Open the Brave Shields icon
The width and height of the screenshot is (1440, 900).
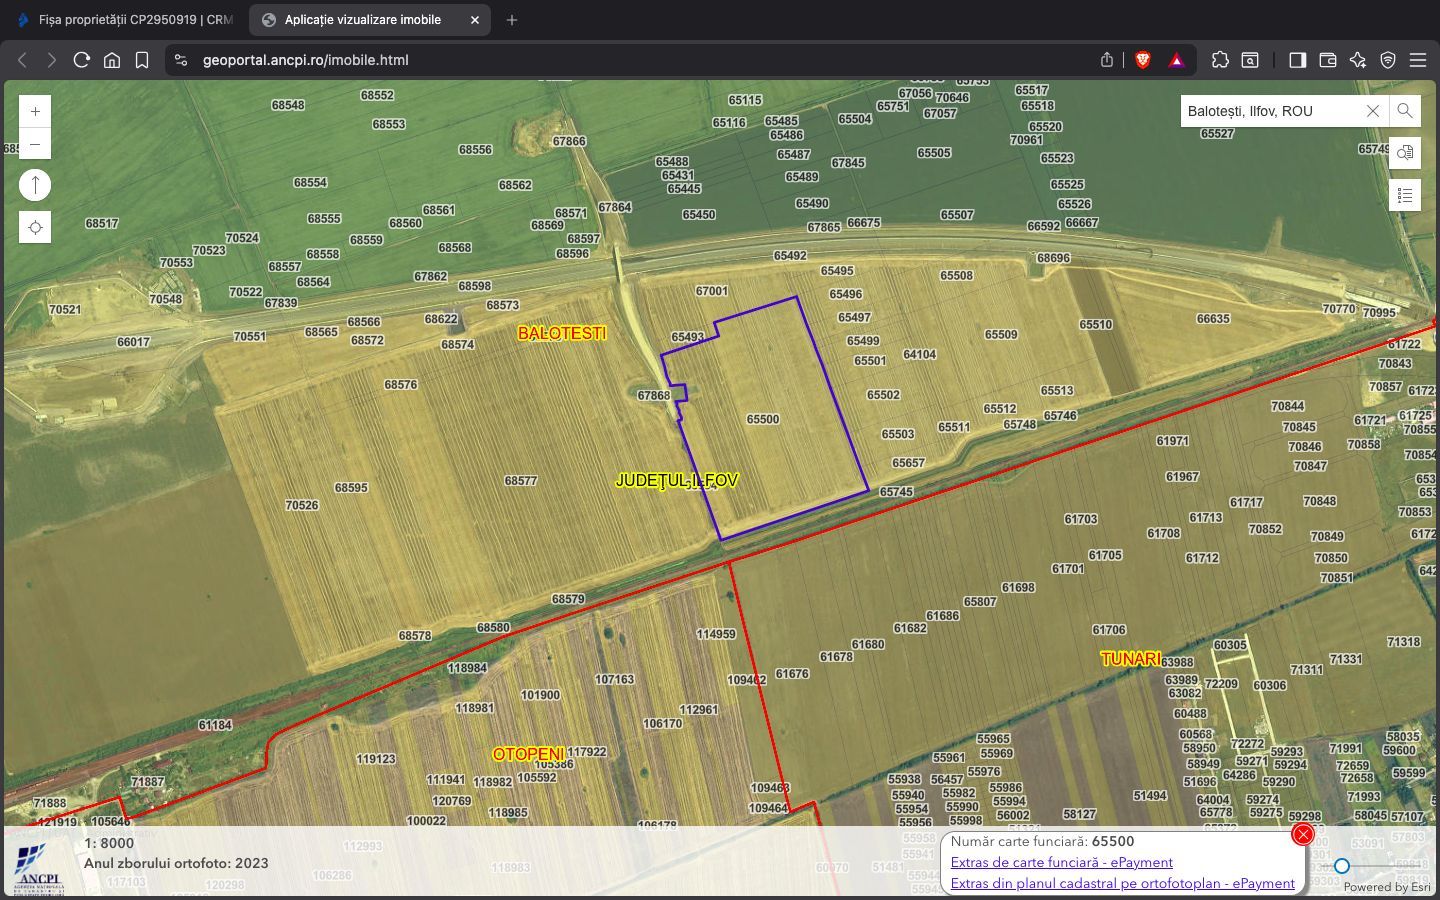1141,60
